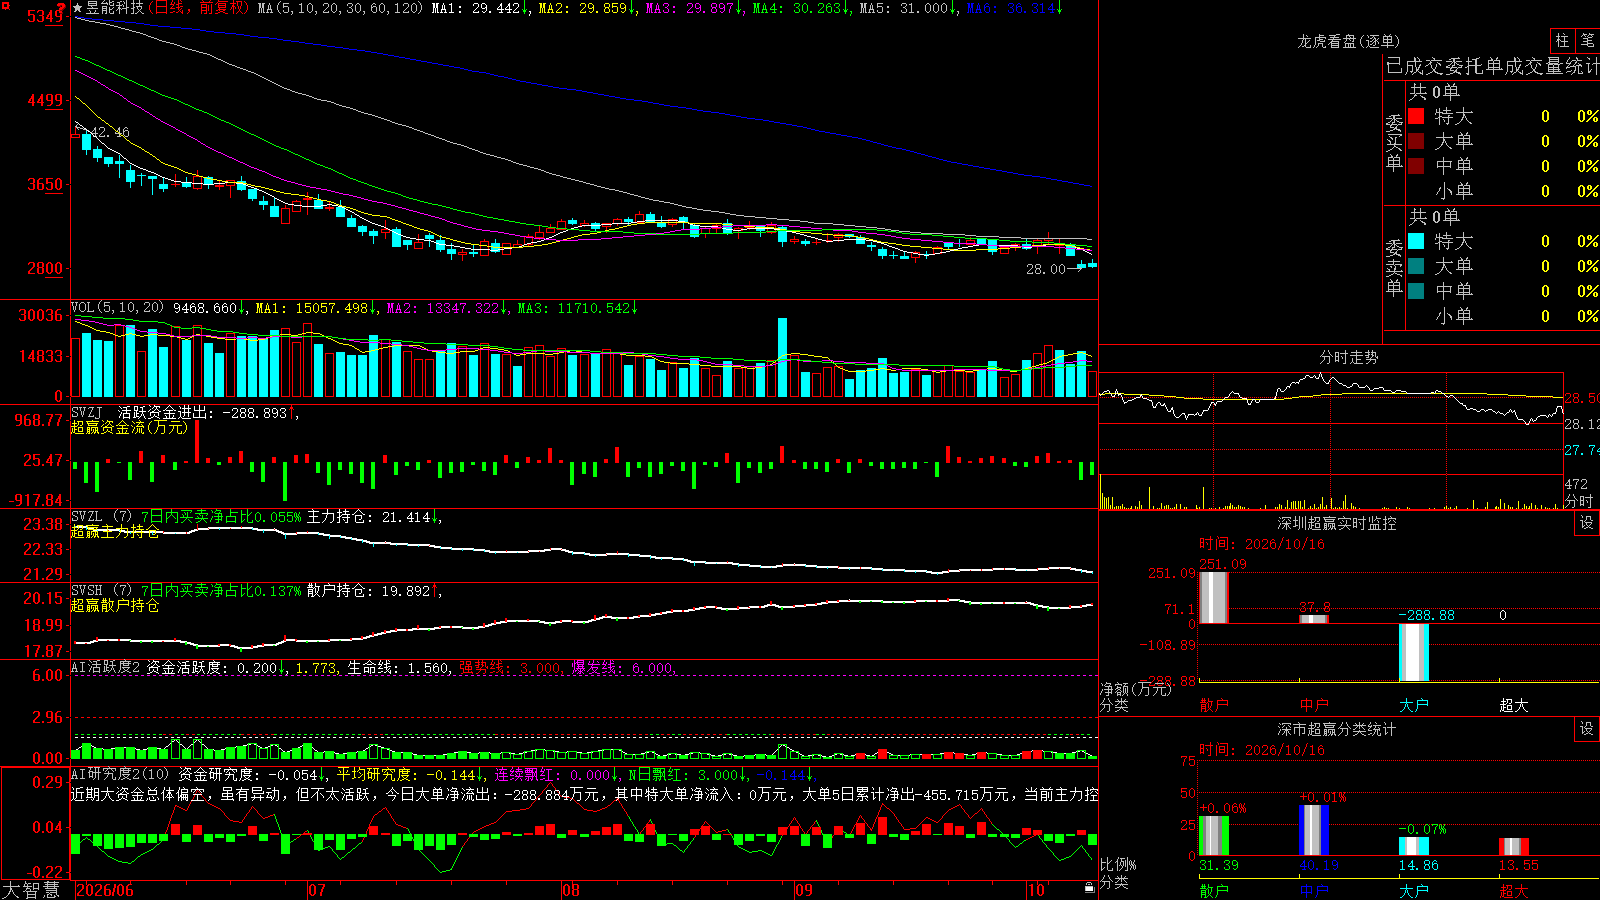Click the 分时走势 panel title
Screen dimensions: 1600x900
(1348, 357)
